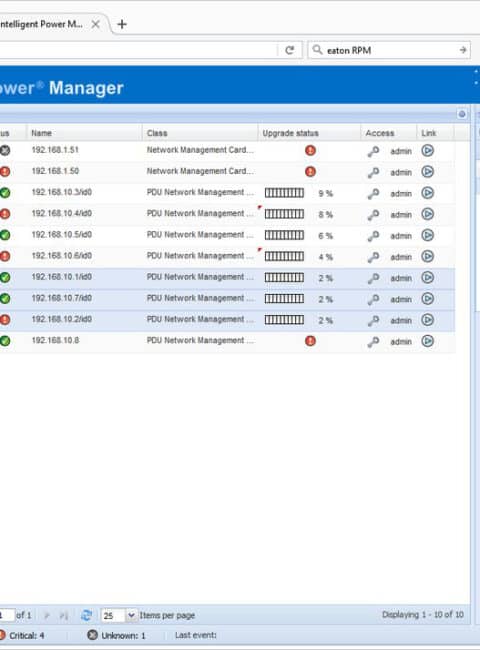Submit browser search with arrow icon

click(463, 50)
